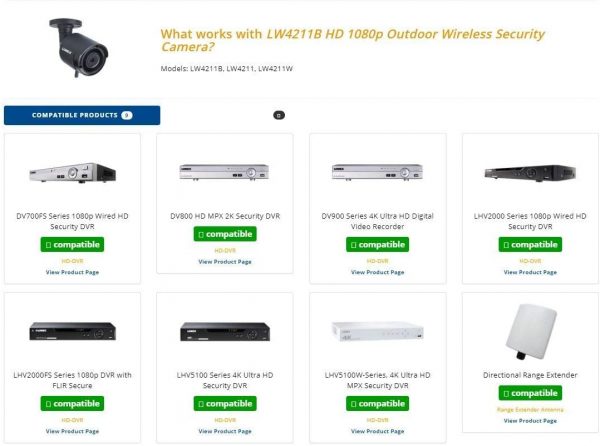
Task: Open the LHV2000 Series DVR product image
Action: 530,173
